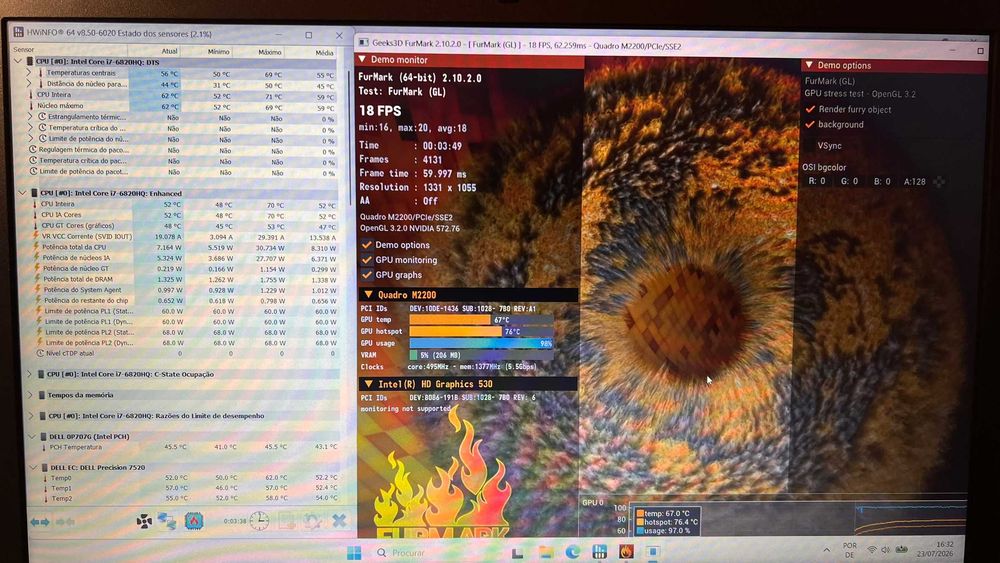This screenshot has width=1000, height=563.
Task: Collapse the CPU [#0] DTS sensor group
Action: pos(18,61)
